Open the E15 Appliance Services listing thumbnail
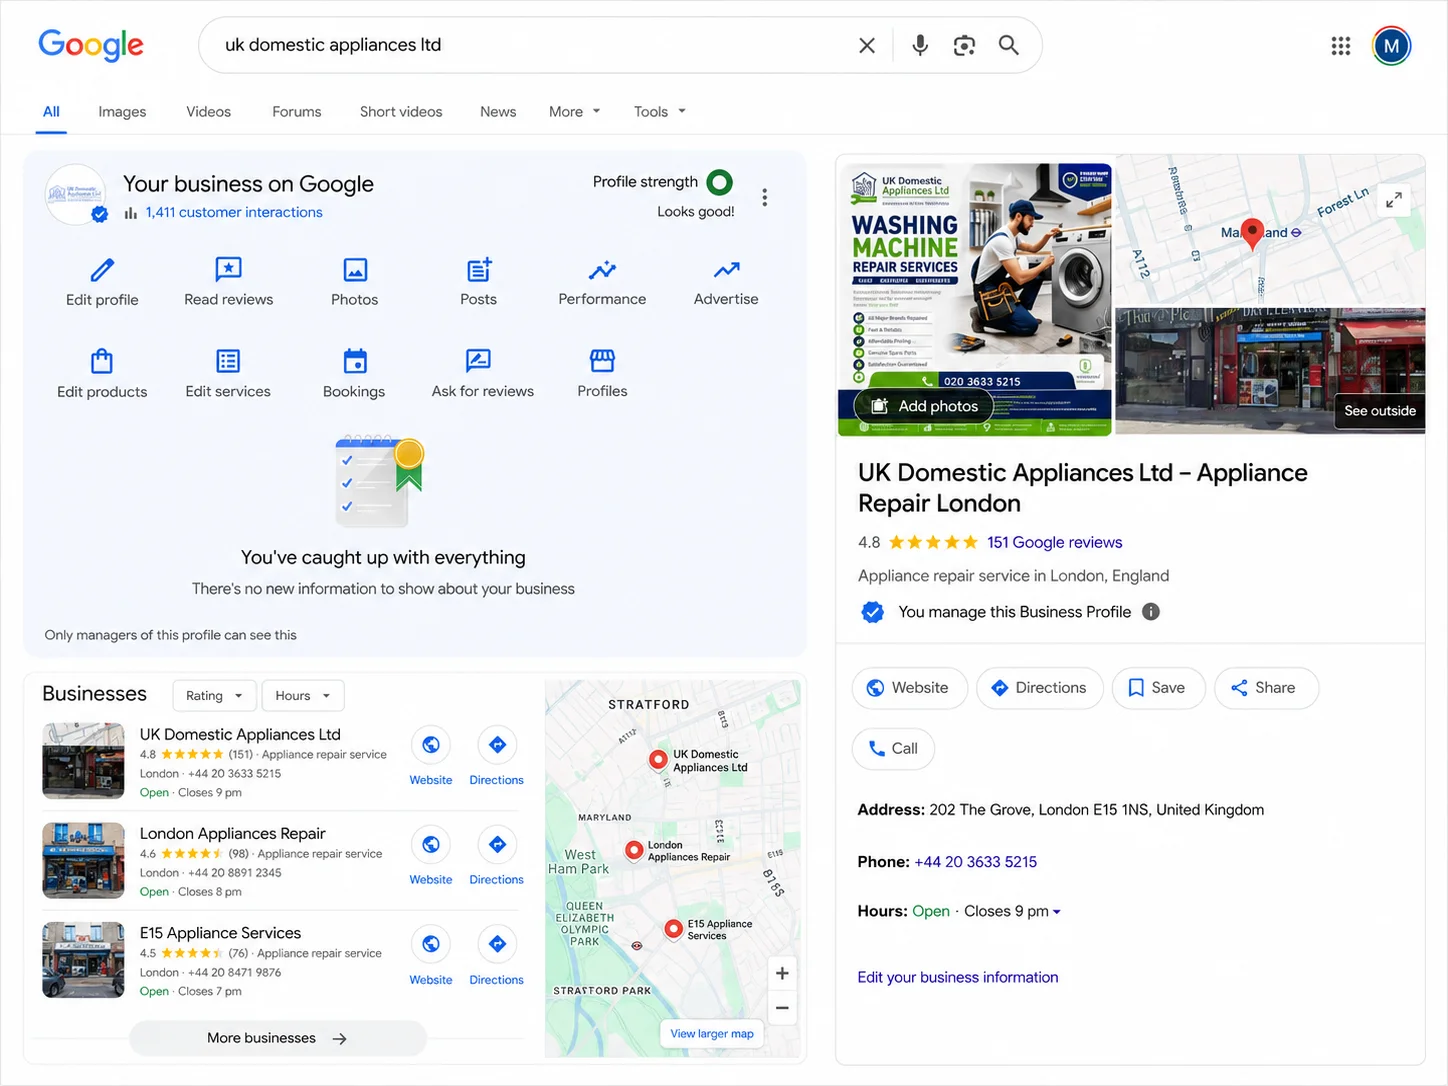The height and width of the screenshot is (1086, 1448). click(83, 960)
